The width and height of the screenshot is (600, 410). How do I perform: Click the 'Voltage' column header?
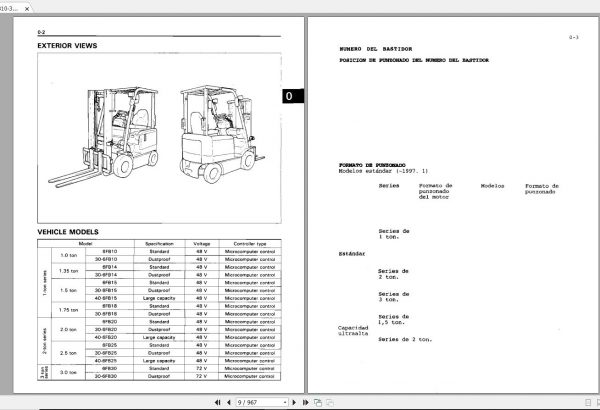(x=202, y=244)
